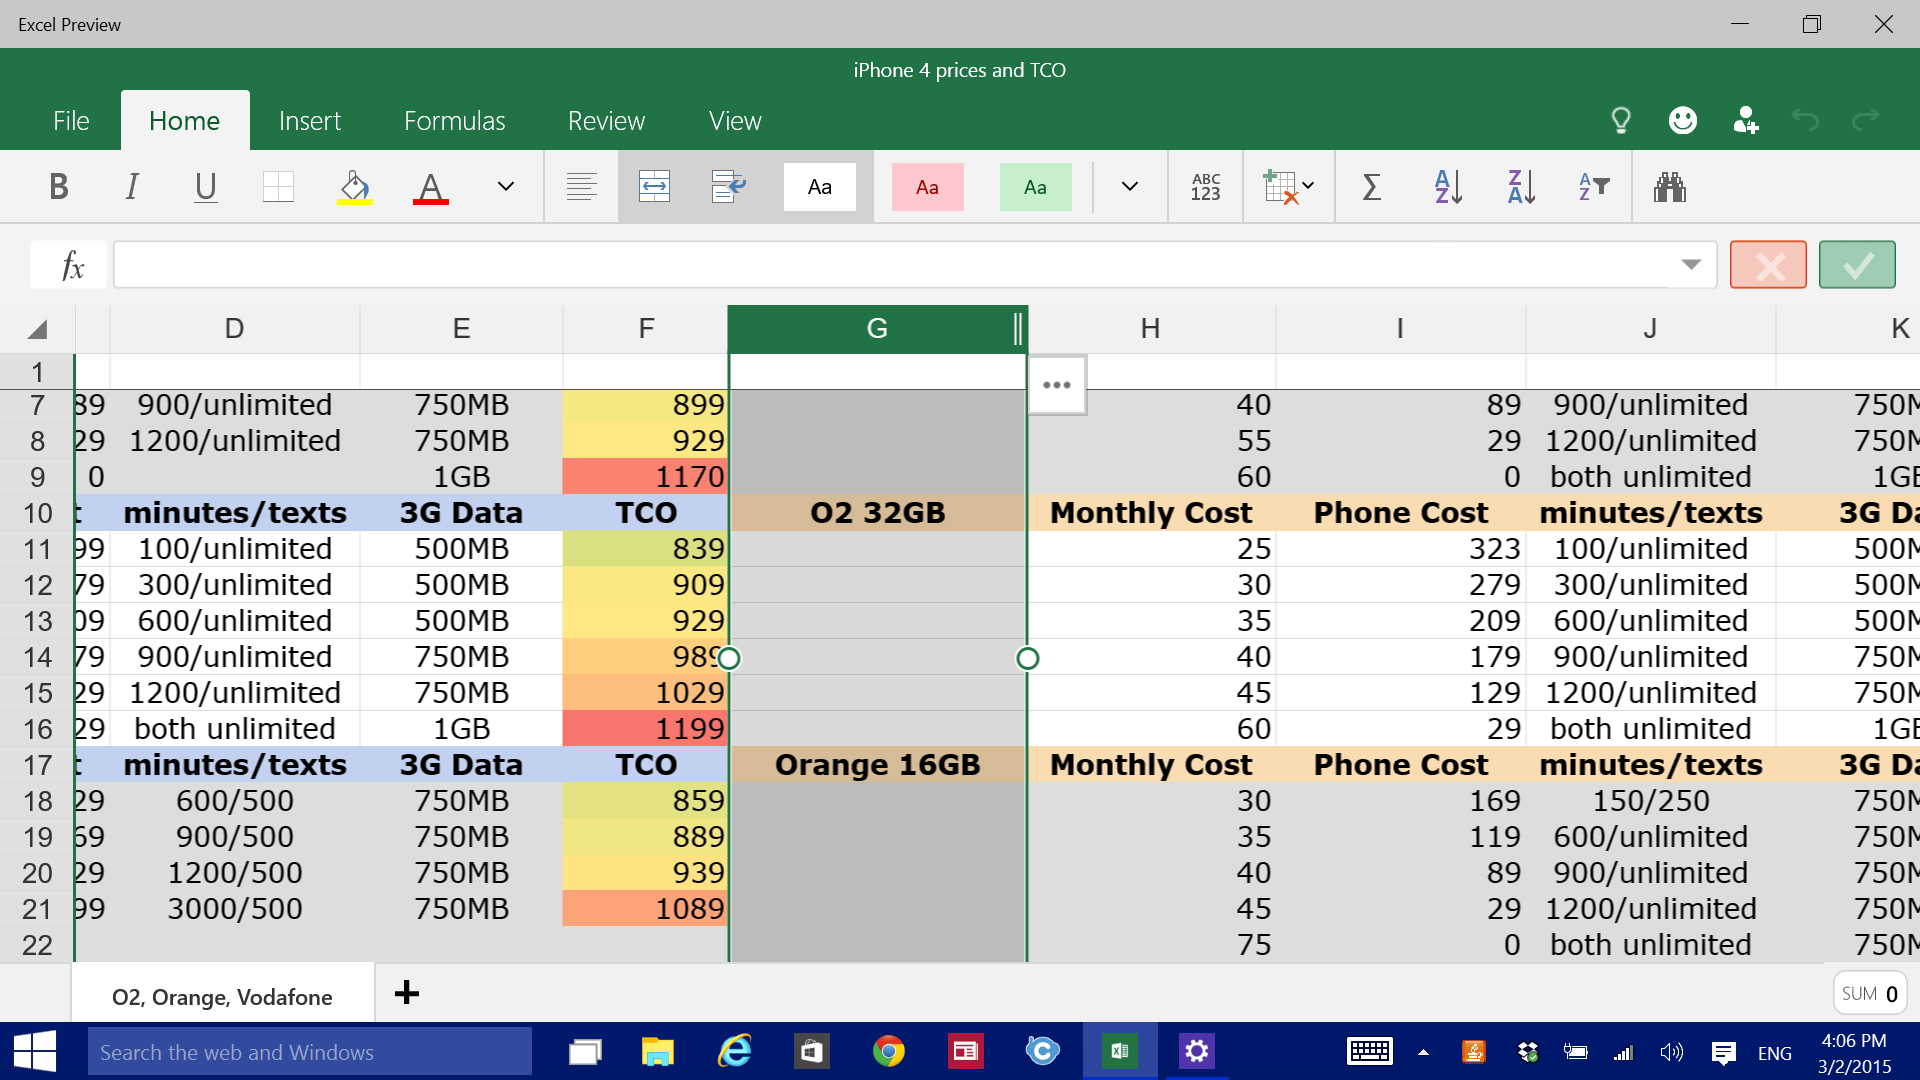Apply the Normal white cell style

tap(820, 187)
